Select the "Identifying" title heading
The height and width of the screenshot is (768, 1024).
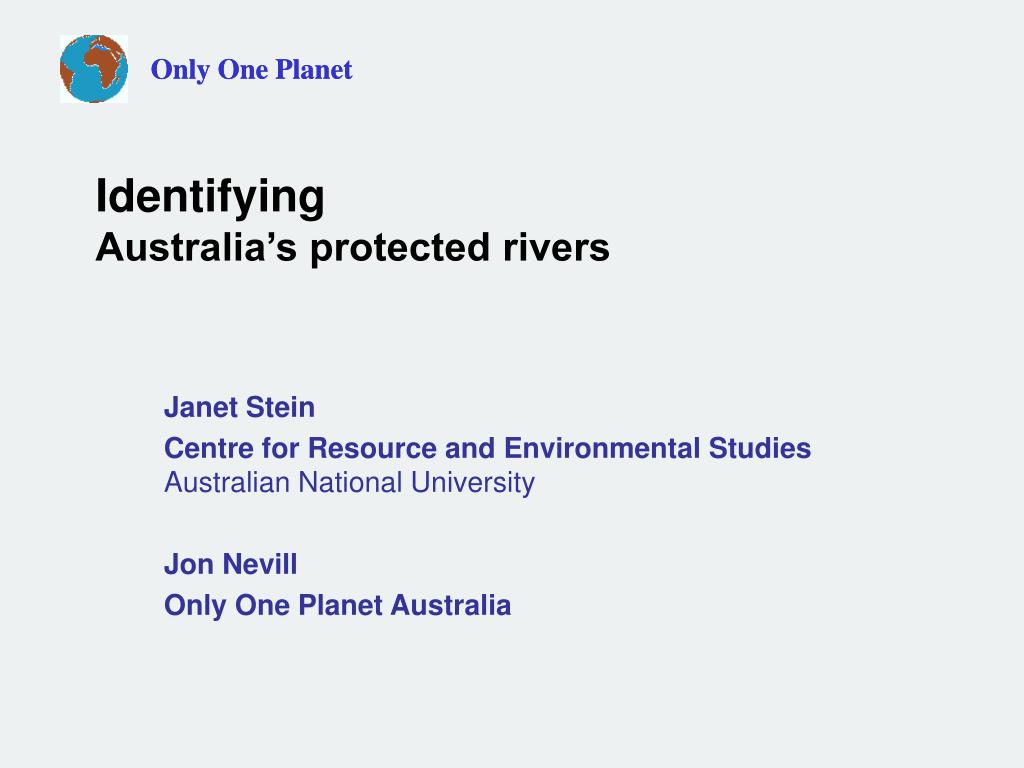210,196
